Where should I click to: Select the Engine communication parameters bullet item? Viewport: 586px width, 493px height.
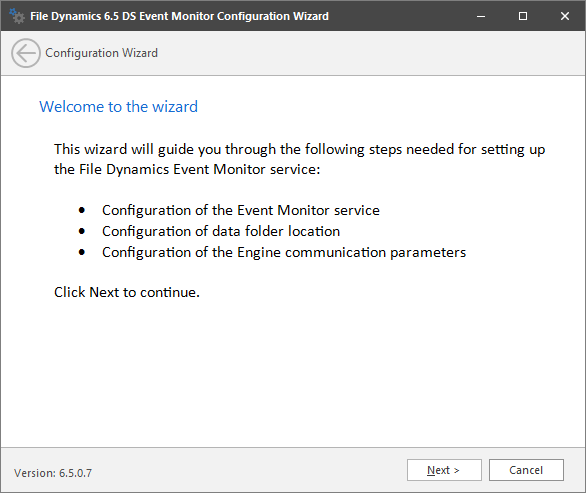click(x=284, y=252)
